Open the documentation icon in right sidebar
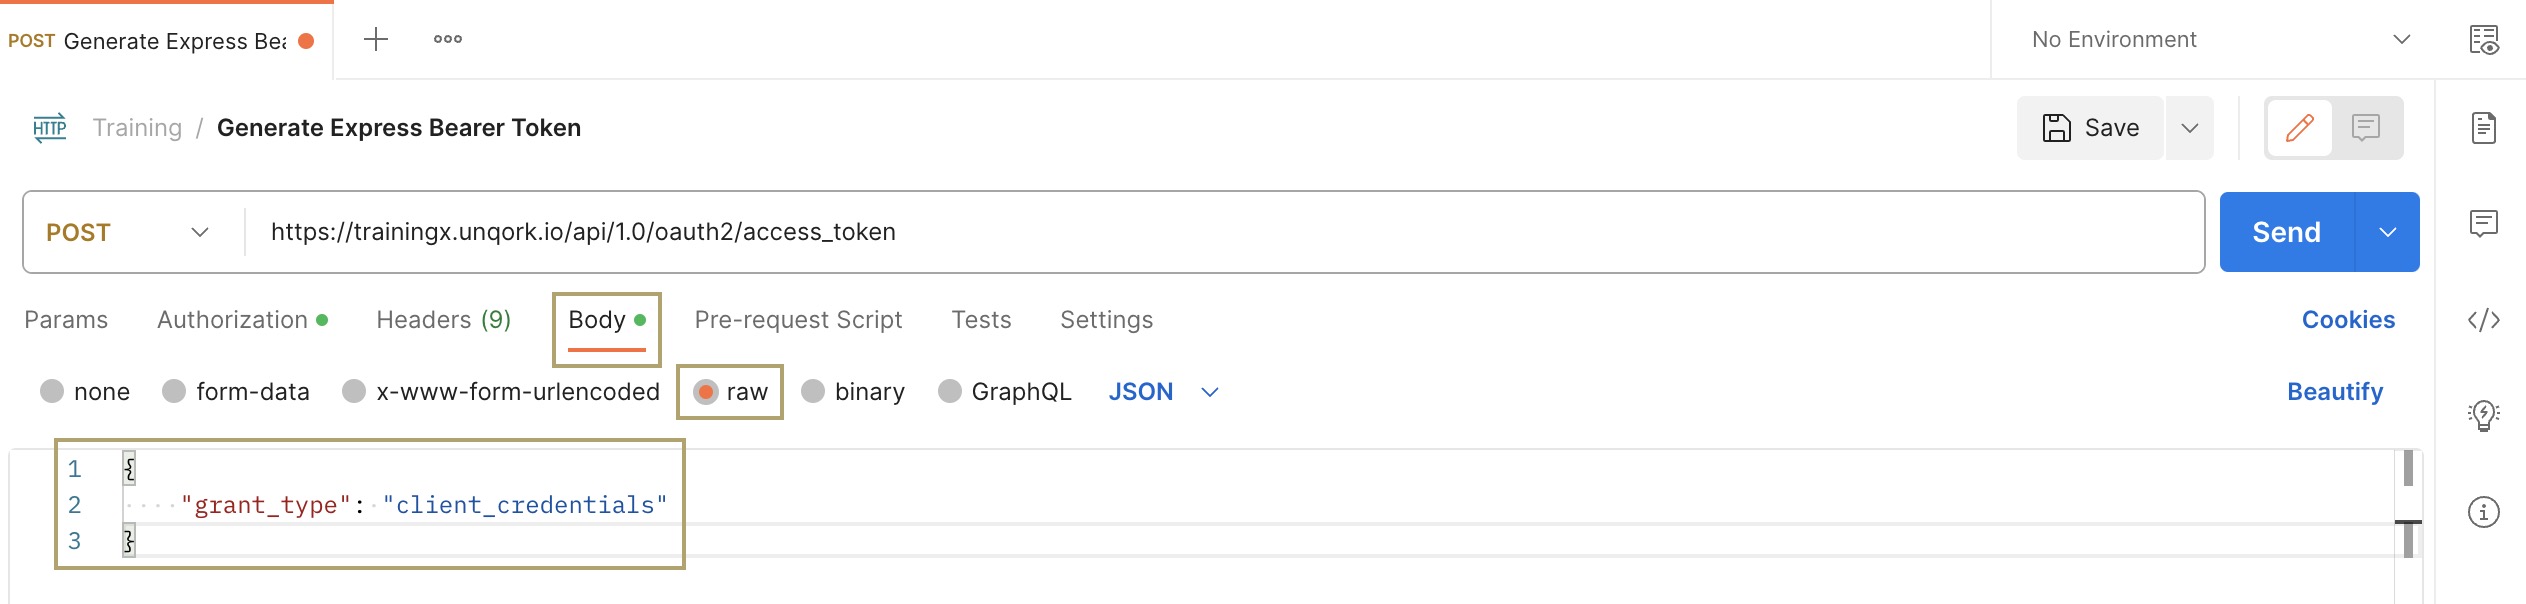2526x604 pixels. (x=2484, y=128)
